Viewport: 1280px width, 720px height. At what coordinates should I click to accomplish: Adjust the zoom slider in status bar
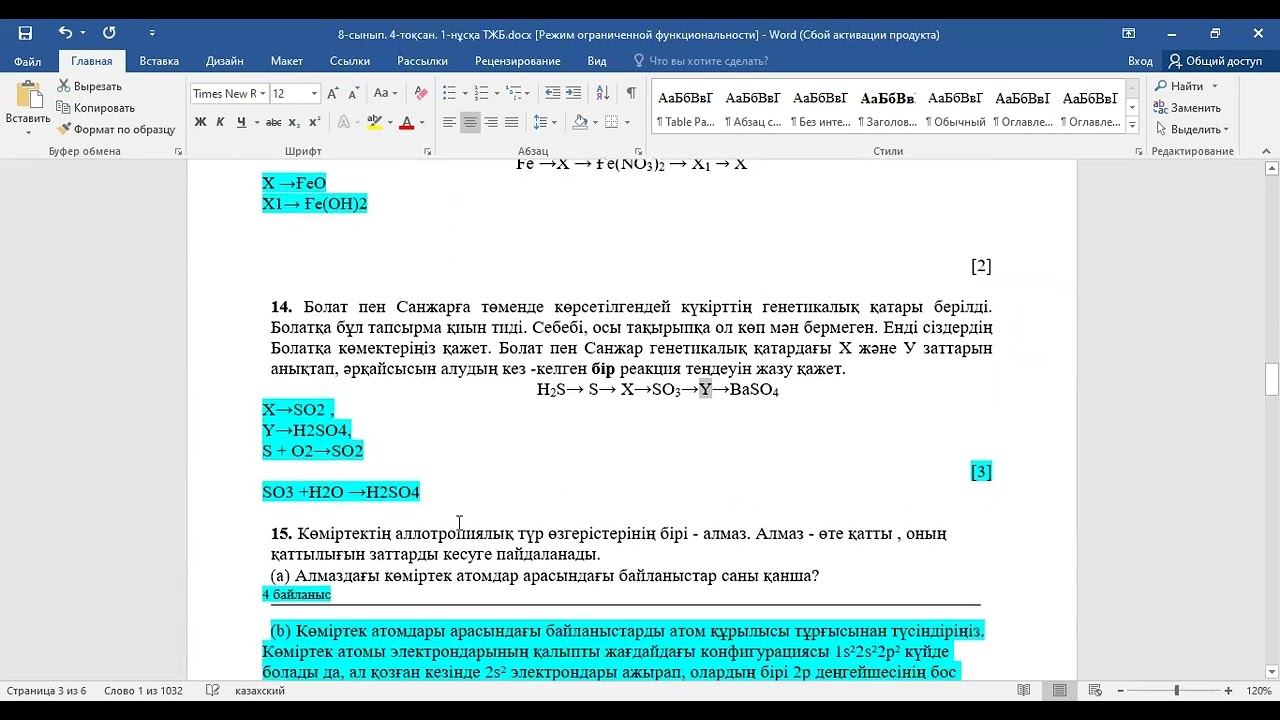tap(1177, 690)
